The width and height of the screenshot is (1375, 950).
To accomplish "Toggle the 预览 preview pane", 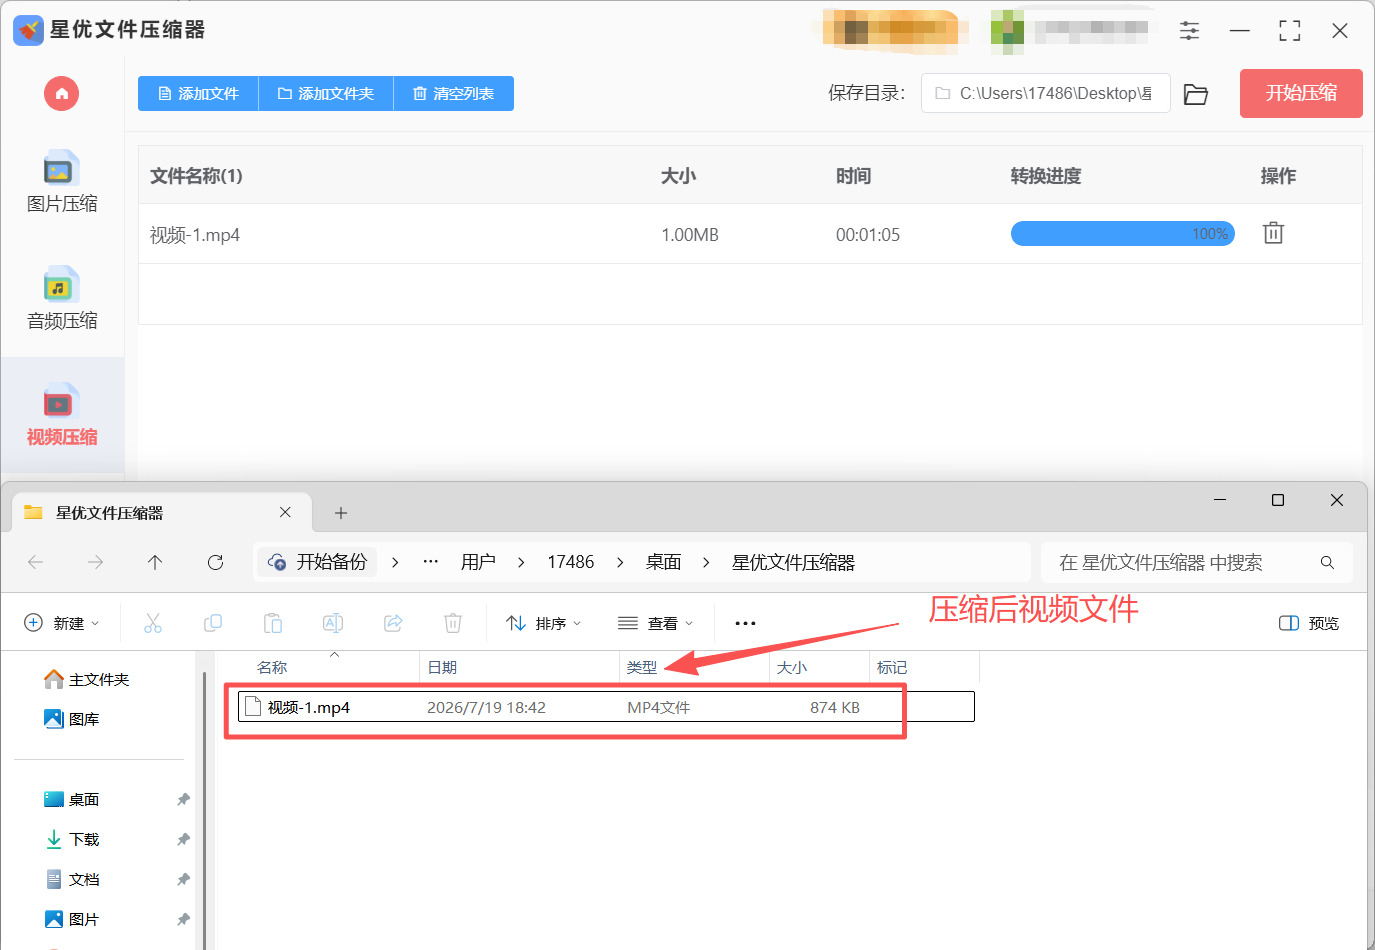I will [1309, 623].
